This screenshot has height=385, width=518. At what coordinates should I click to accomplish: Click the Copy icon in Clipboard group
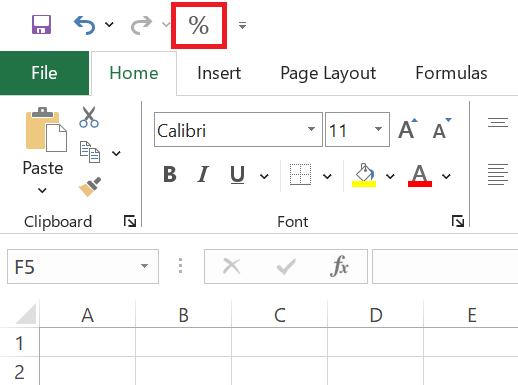[90, 152]
